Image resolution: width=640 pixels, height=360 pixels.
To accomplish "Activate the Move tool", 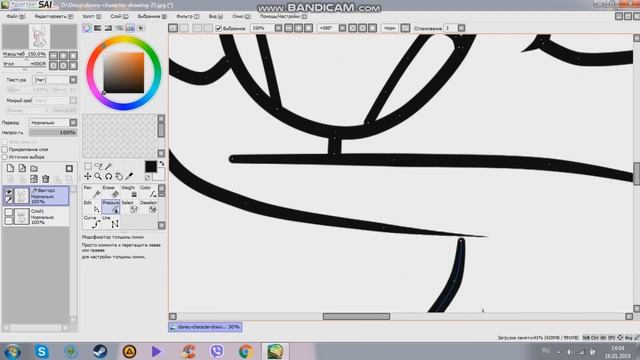I will point(88,176).
